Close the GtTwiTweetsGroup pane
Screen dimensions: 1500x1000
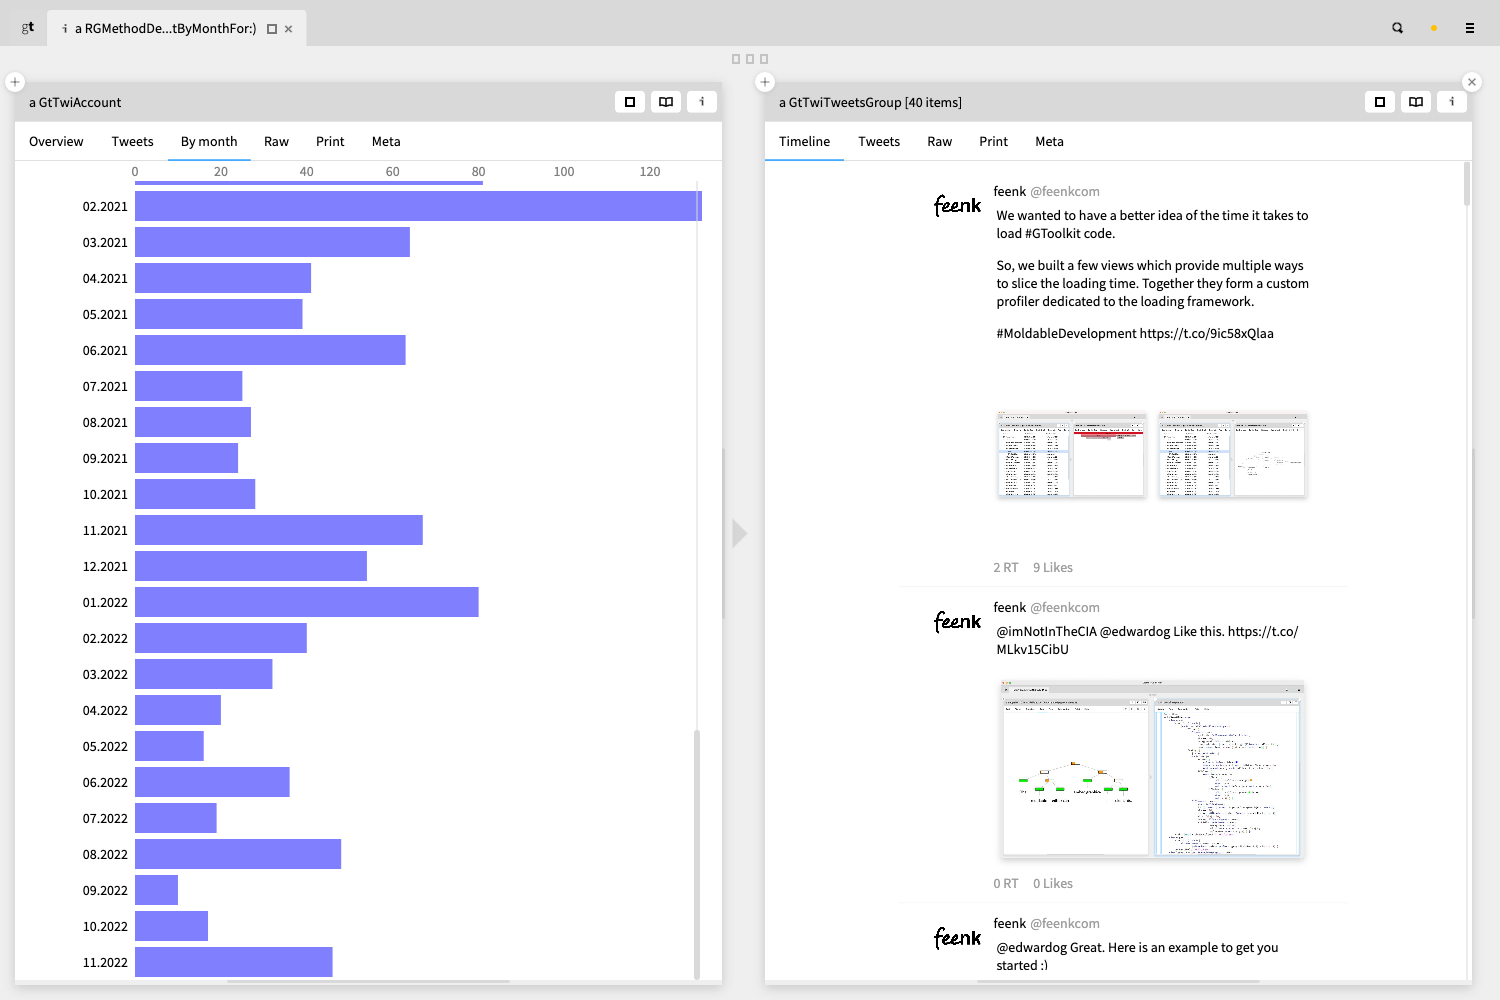point(1471,82)
